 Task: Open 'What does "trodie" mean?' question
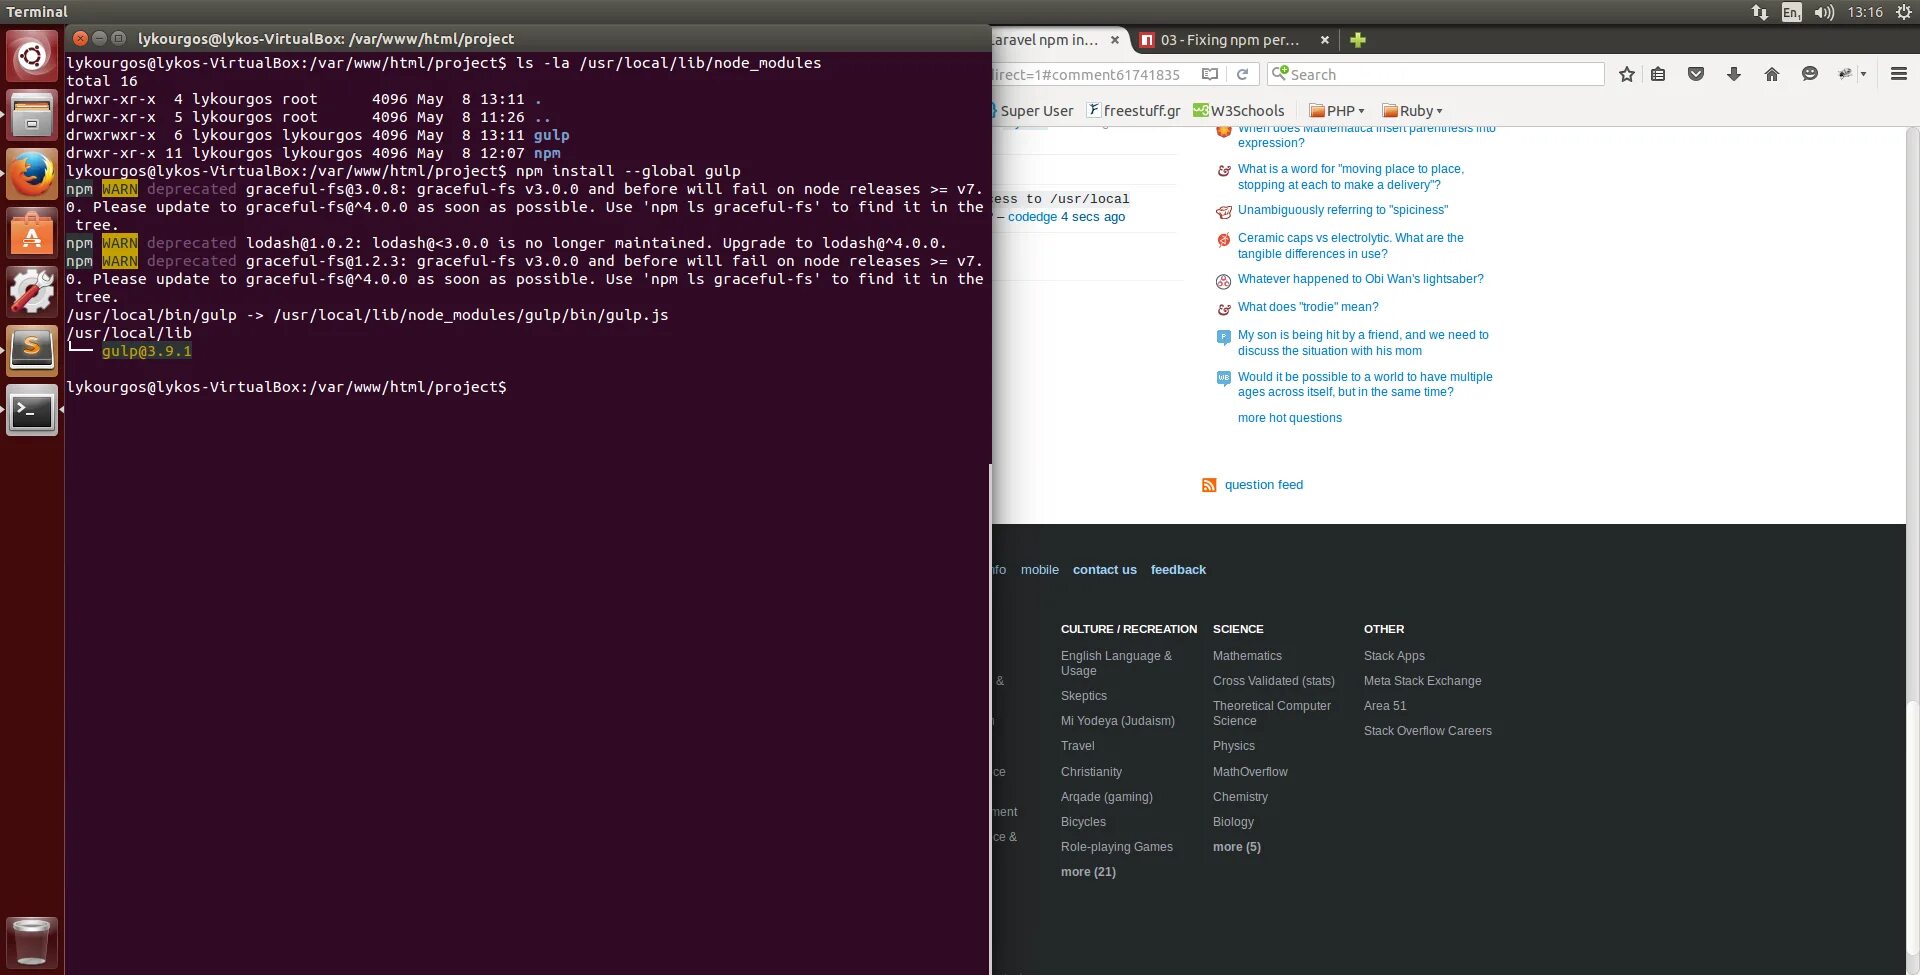pos(1308,307)
